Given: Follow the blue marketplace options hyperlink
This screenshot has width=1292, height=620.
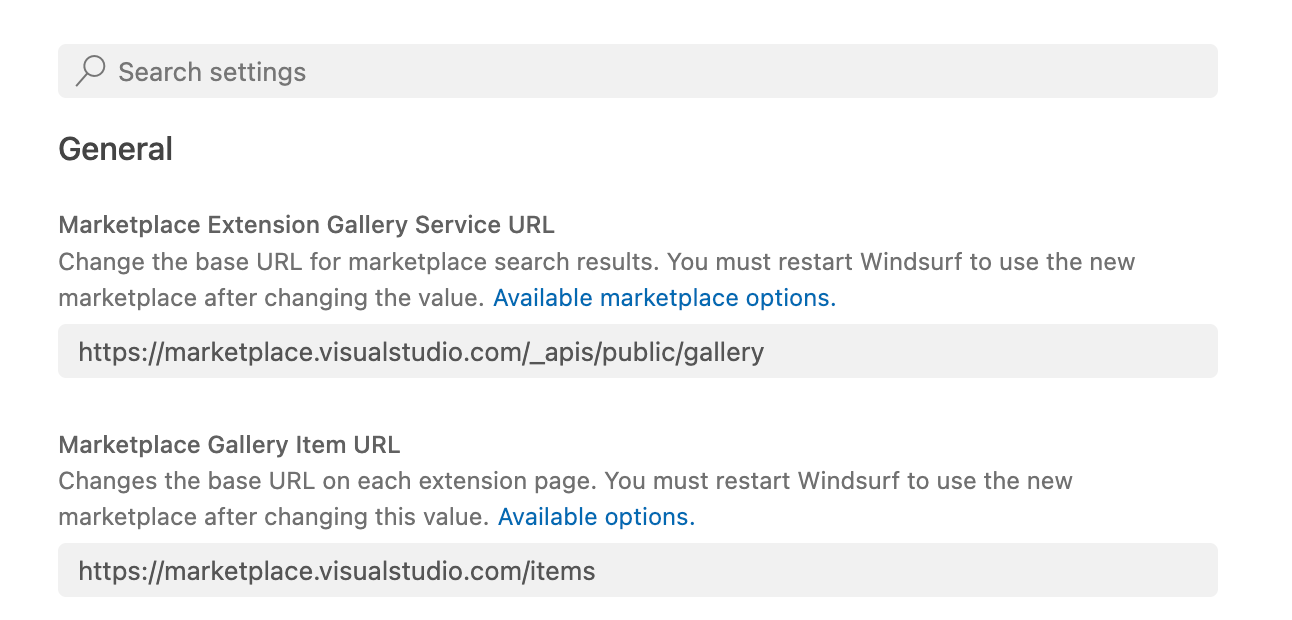Looking at the screenshot, I should pos(663,297).
